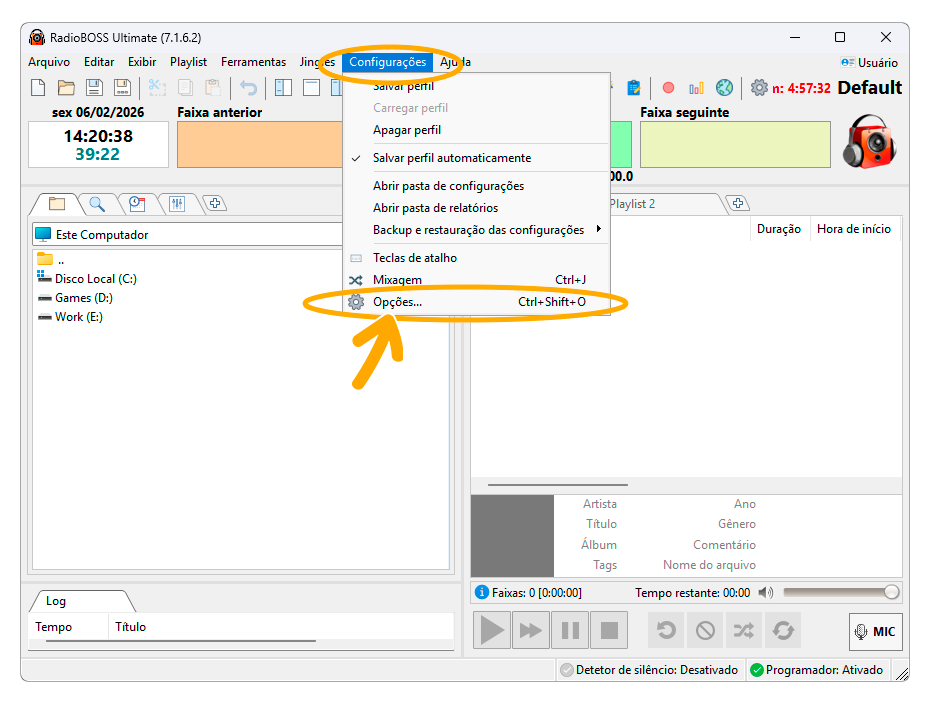Click the open folder toolbar icon
Viewport: 931px width, 704px height.
[66, 88]
